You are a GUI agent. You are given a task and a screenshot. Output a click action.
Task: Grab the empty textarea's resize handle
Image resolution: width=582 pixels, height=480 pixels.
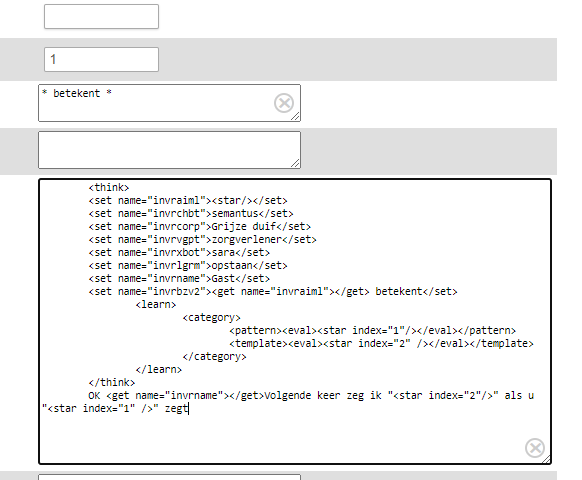pyautogui.click(x=296, y=164)
